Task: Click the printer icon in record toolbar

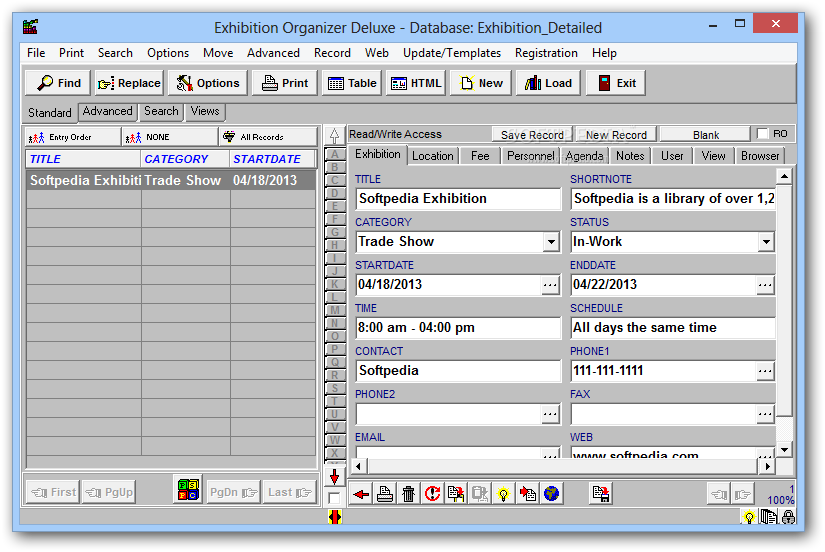Action: (385, 494)
